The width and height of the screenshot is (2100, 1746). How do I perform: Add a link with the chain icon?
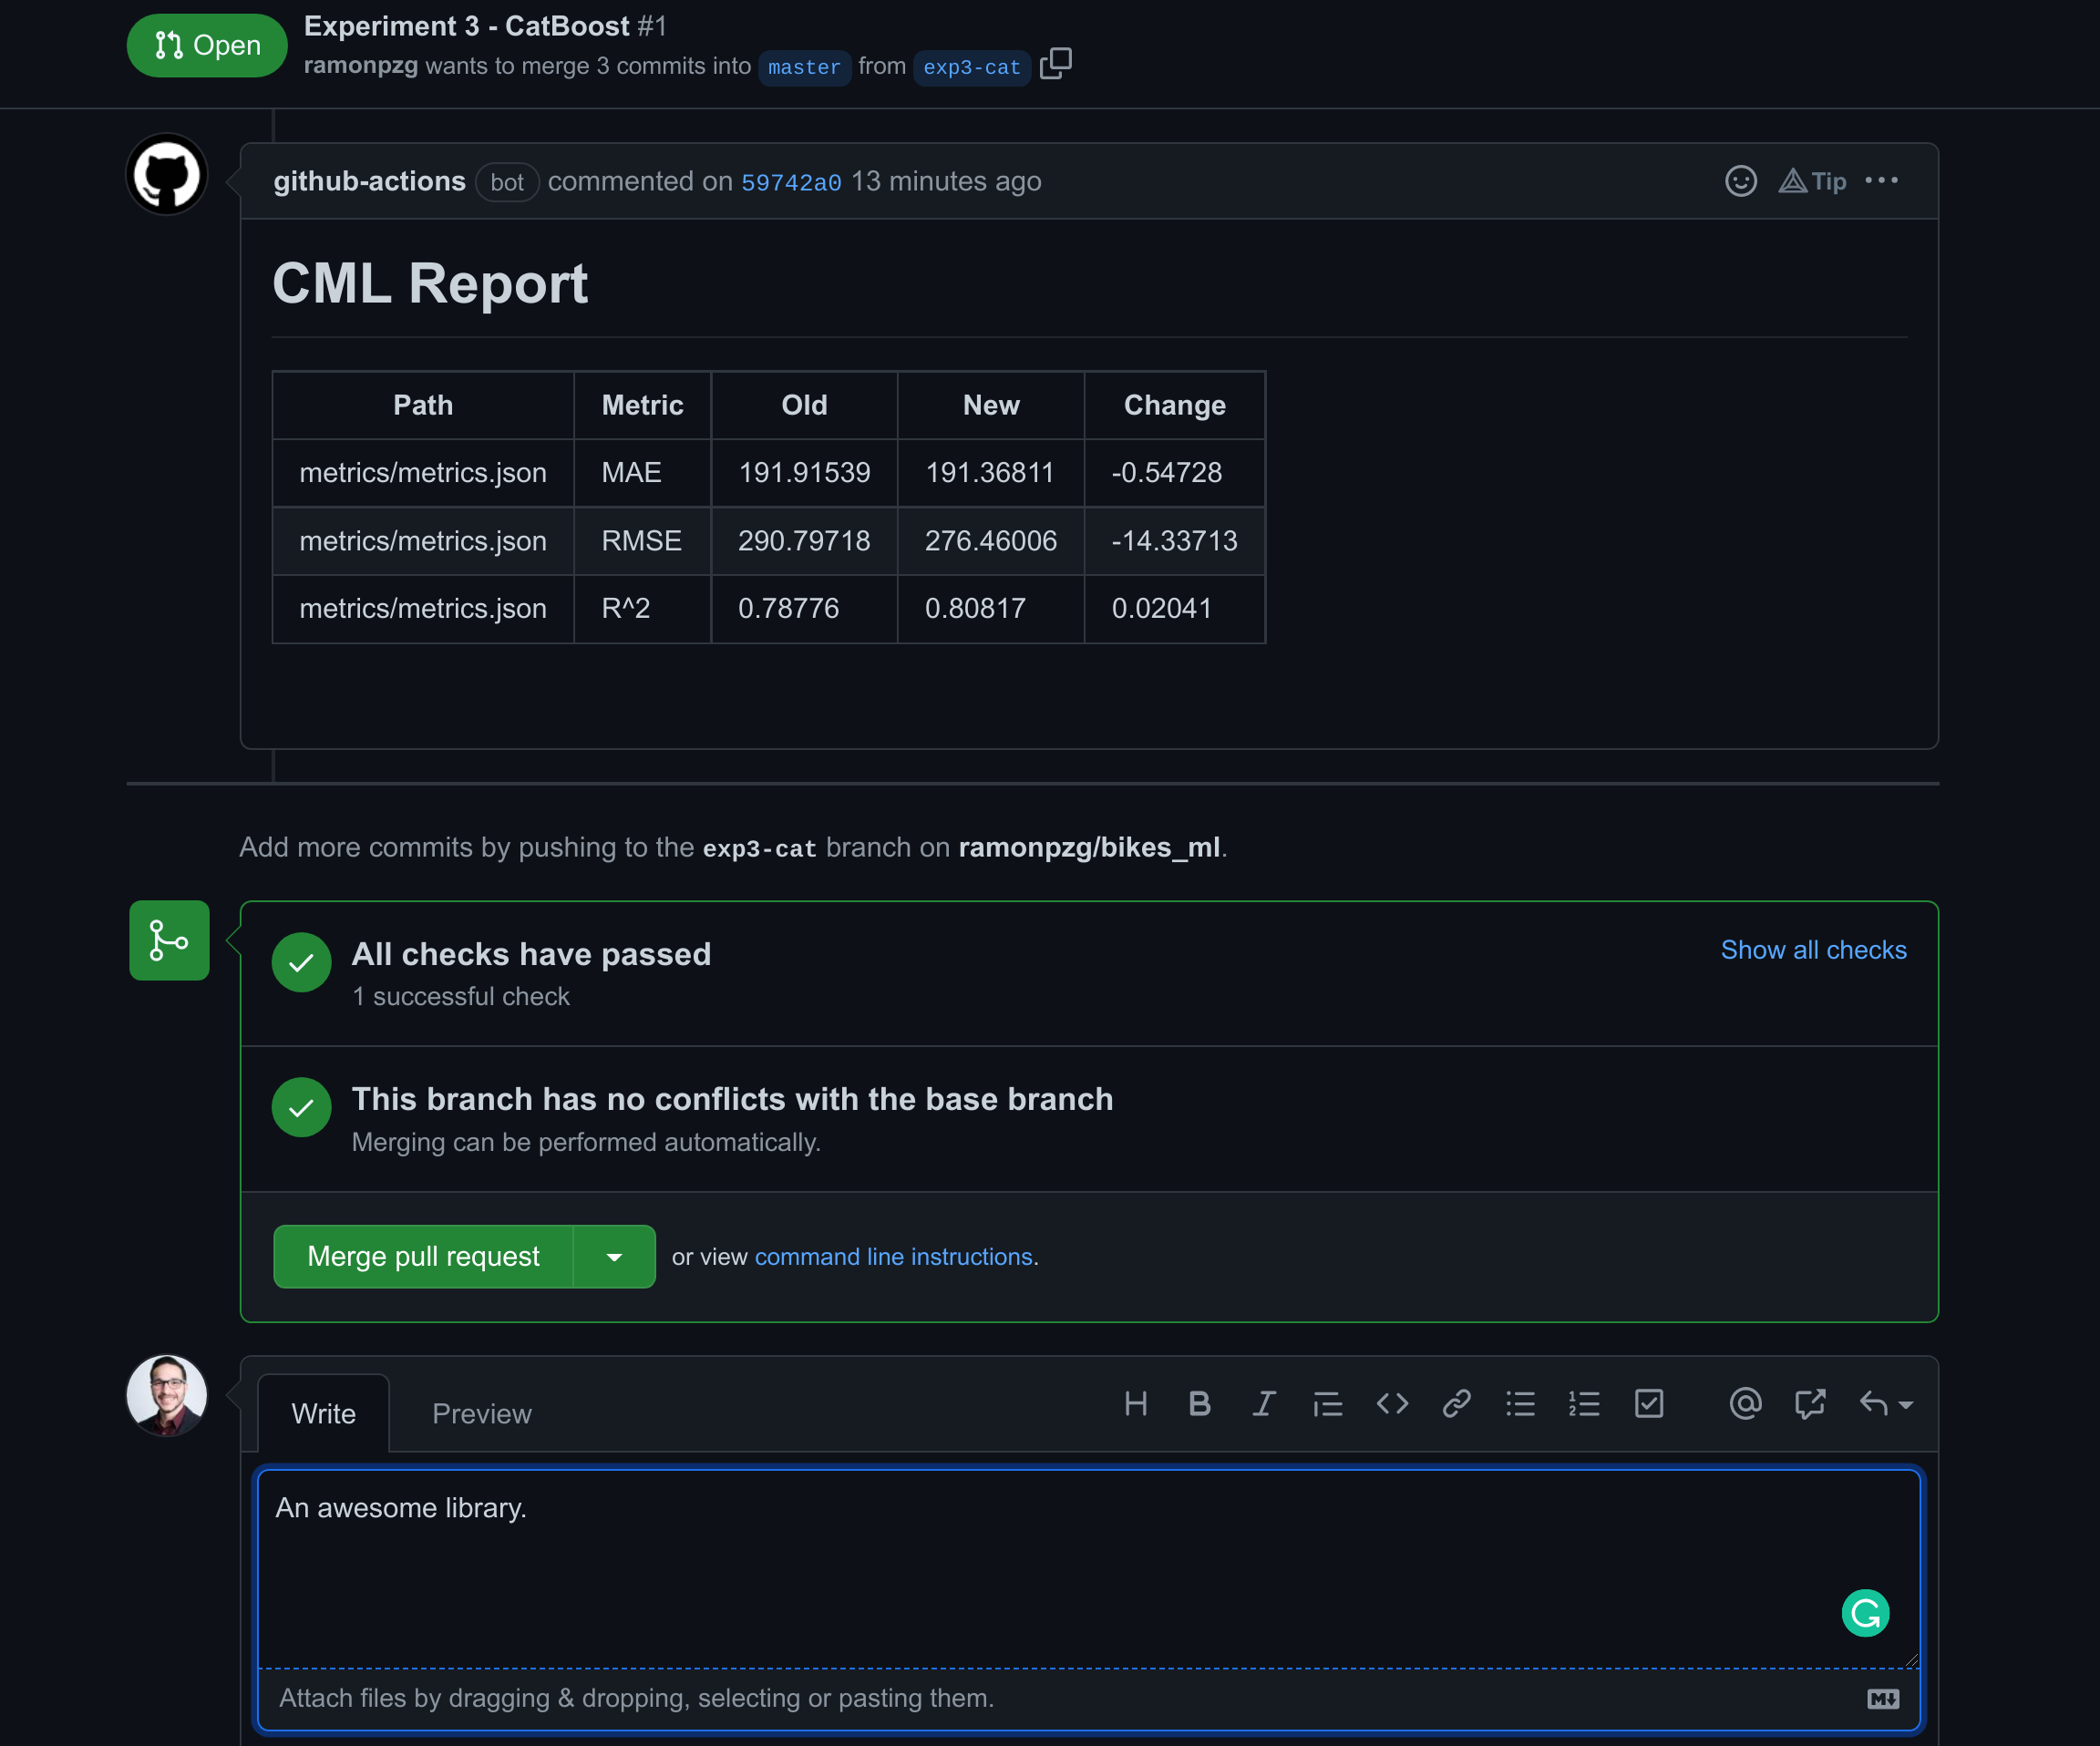point(1456,1404)
